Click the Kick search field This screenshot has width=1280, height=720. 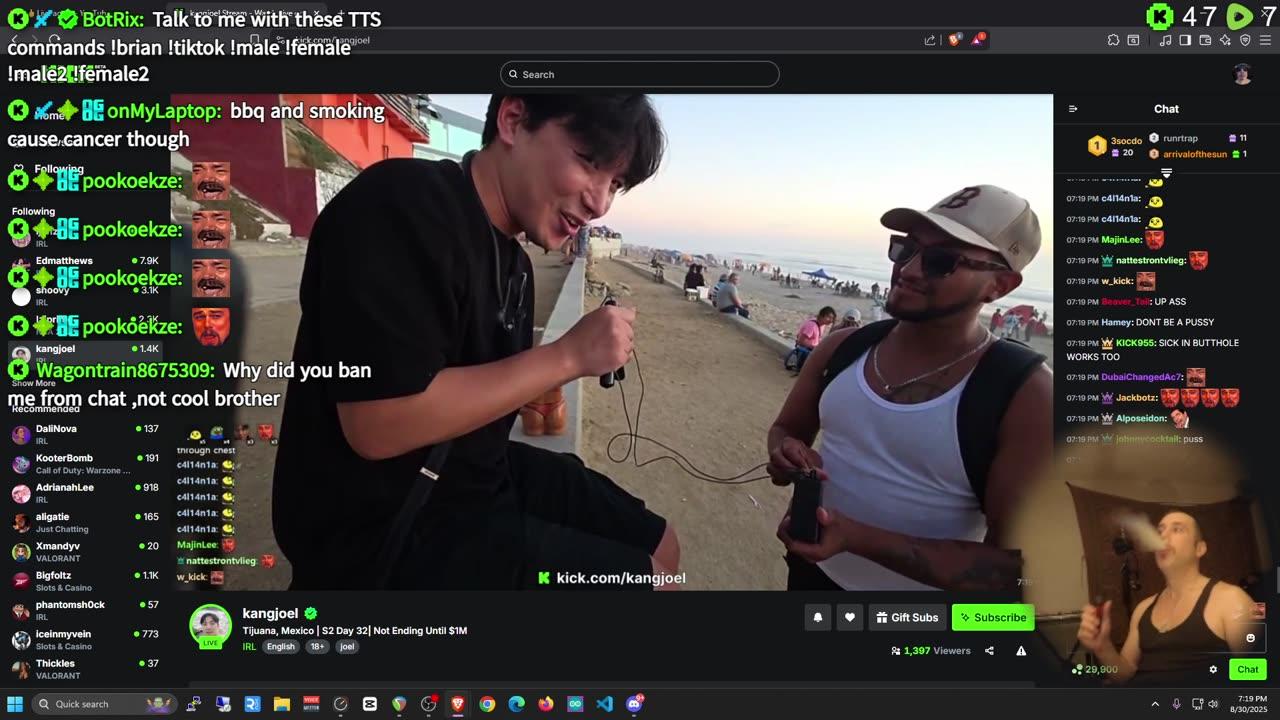pos(640,74)
